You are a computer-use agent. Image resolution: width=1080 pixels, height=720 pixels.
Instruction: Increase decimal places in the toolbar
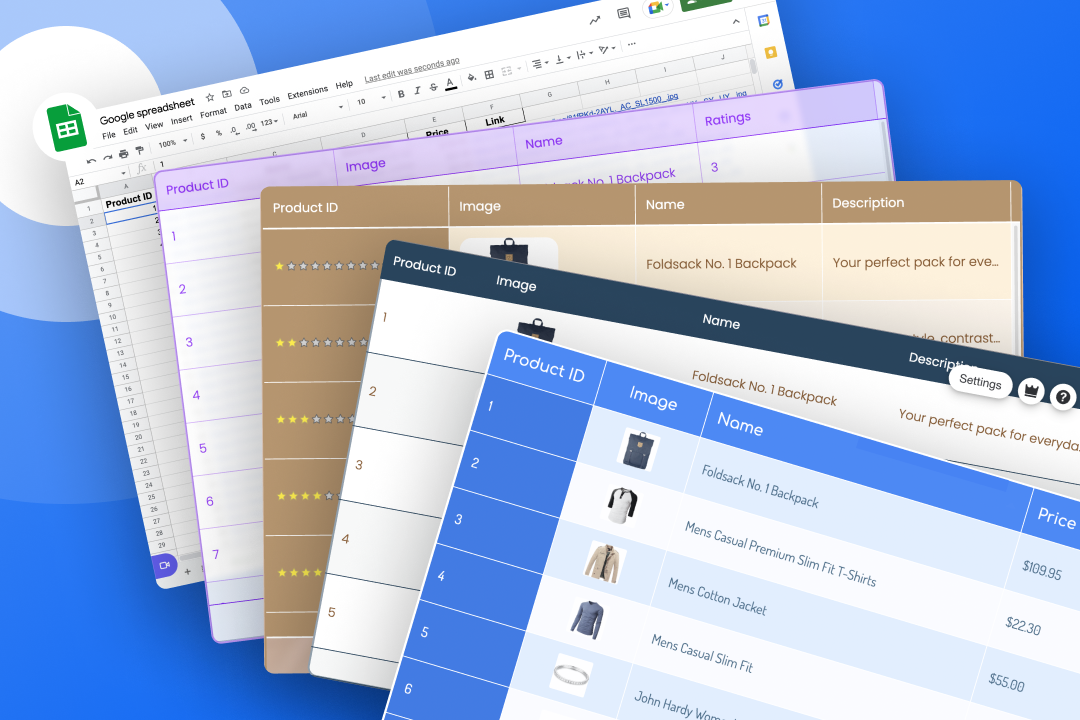[x=250, y=126]
